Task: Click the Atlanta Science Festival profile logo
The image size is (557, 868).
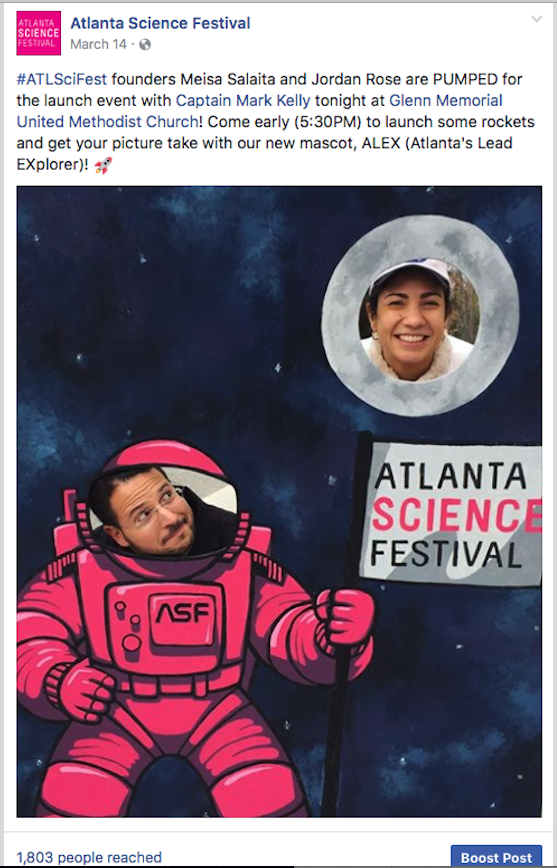Action: point(39,33)
